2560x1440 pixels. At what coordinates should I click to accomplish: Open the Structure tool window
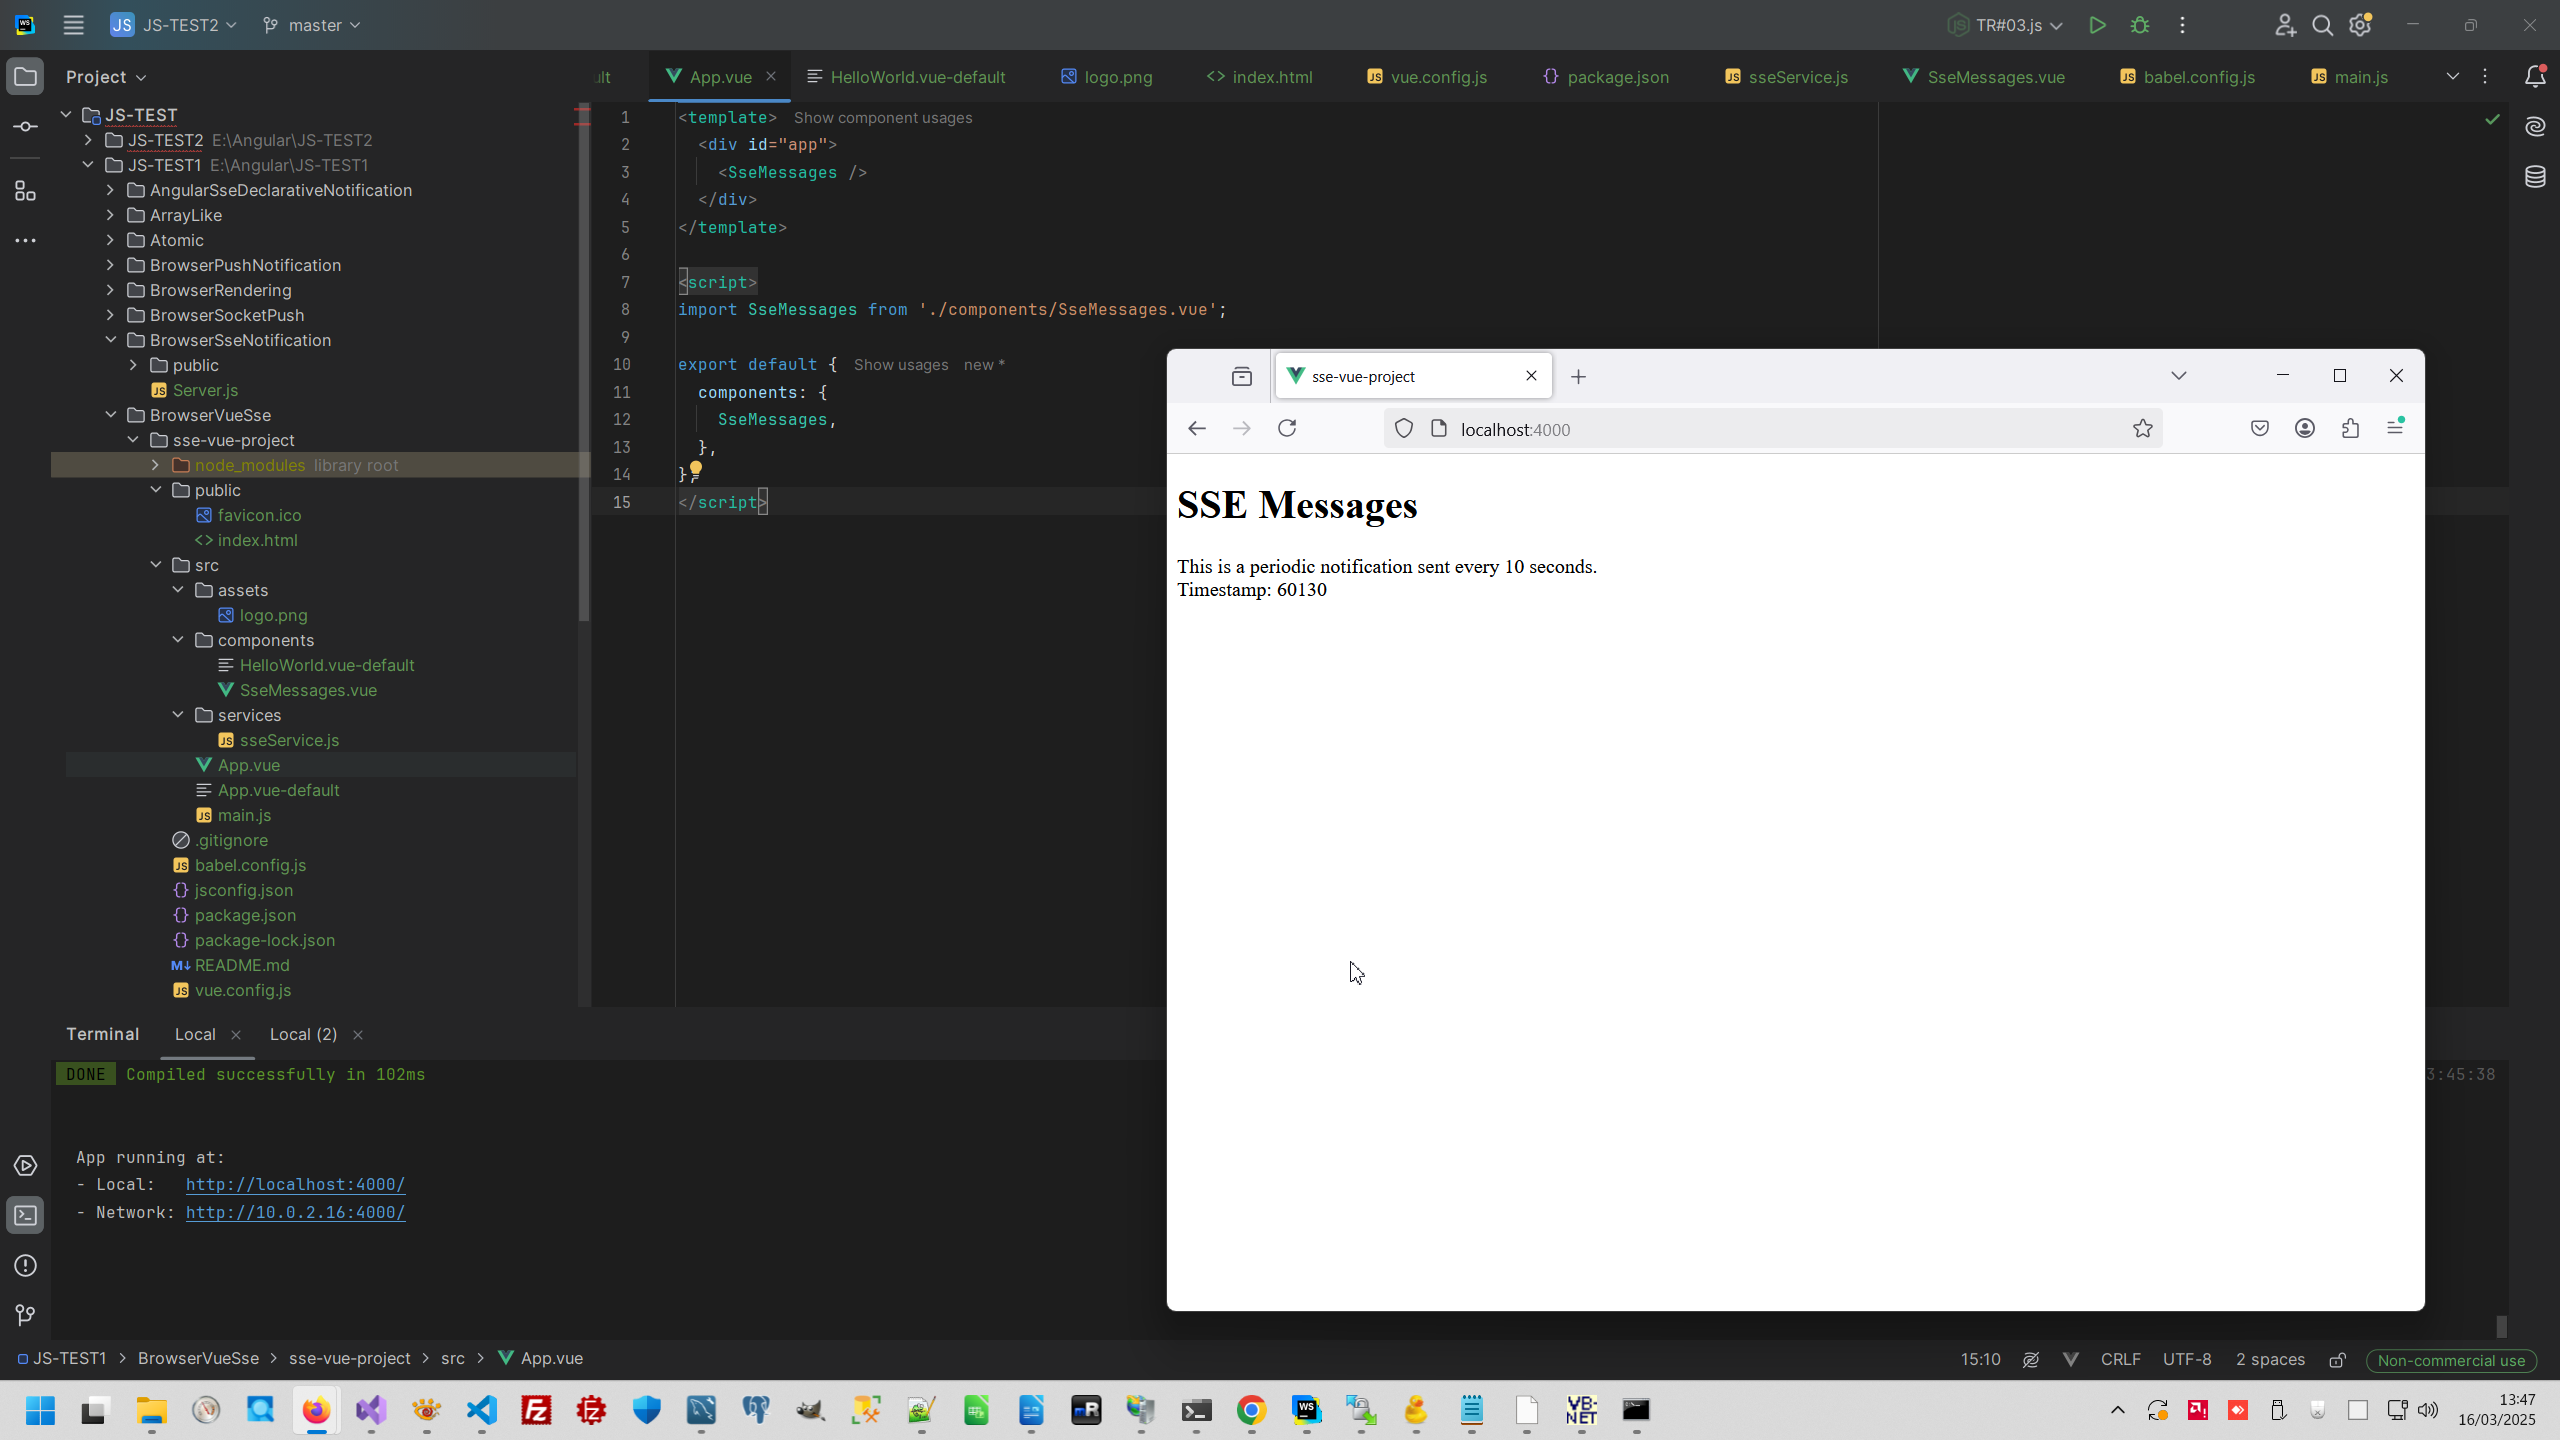[26, 191]
